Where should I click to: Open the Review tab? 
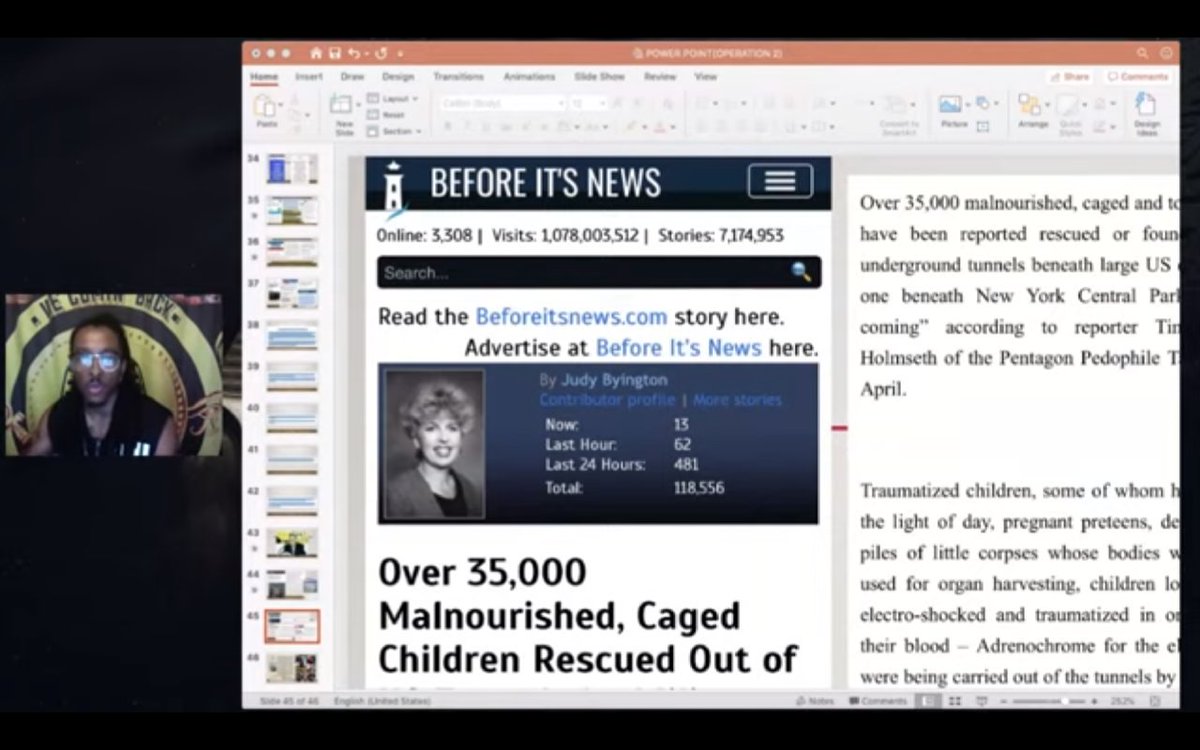coord(660,77)
